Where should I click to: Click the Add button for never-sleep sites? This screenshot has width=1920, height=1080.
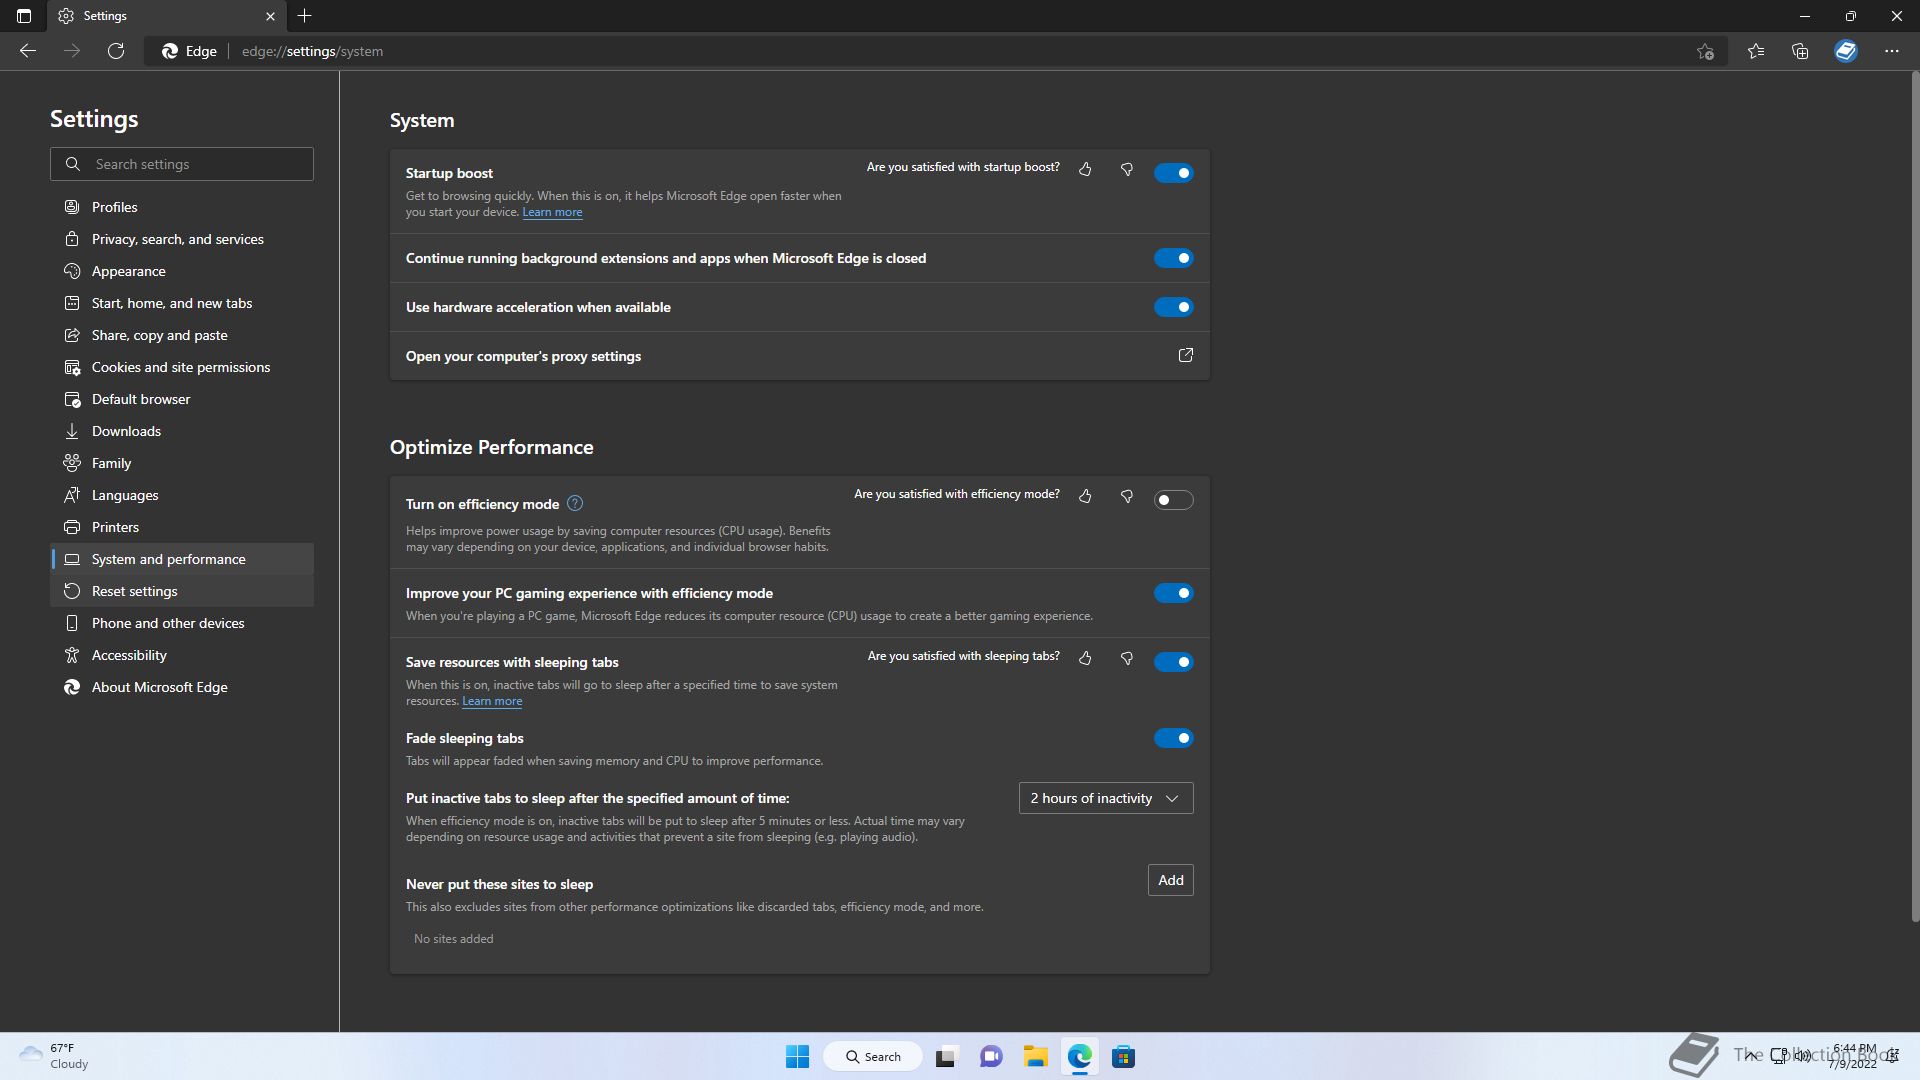click(1170, 880)
